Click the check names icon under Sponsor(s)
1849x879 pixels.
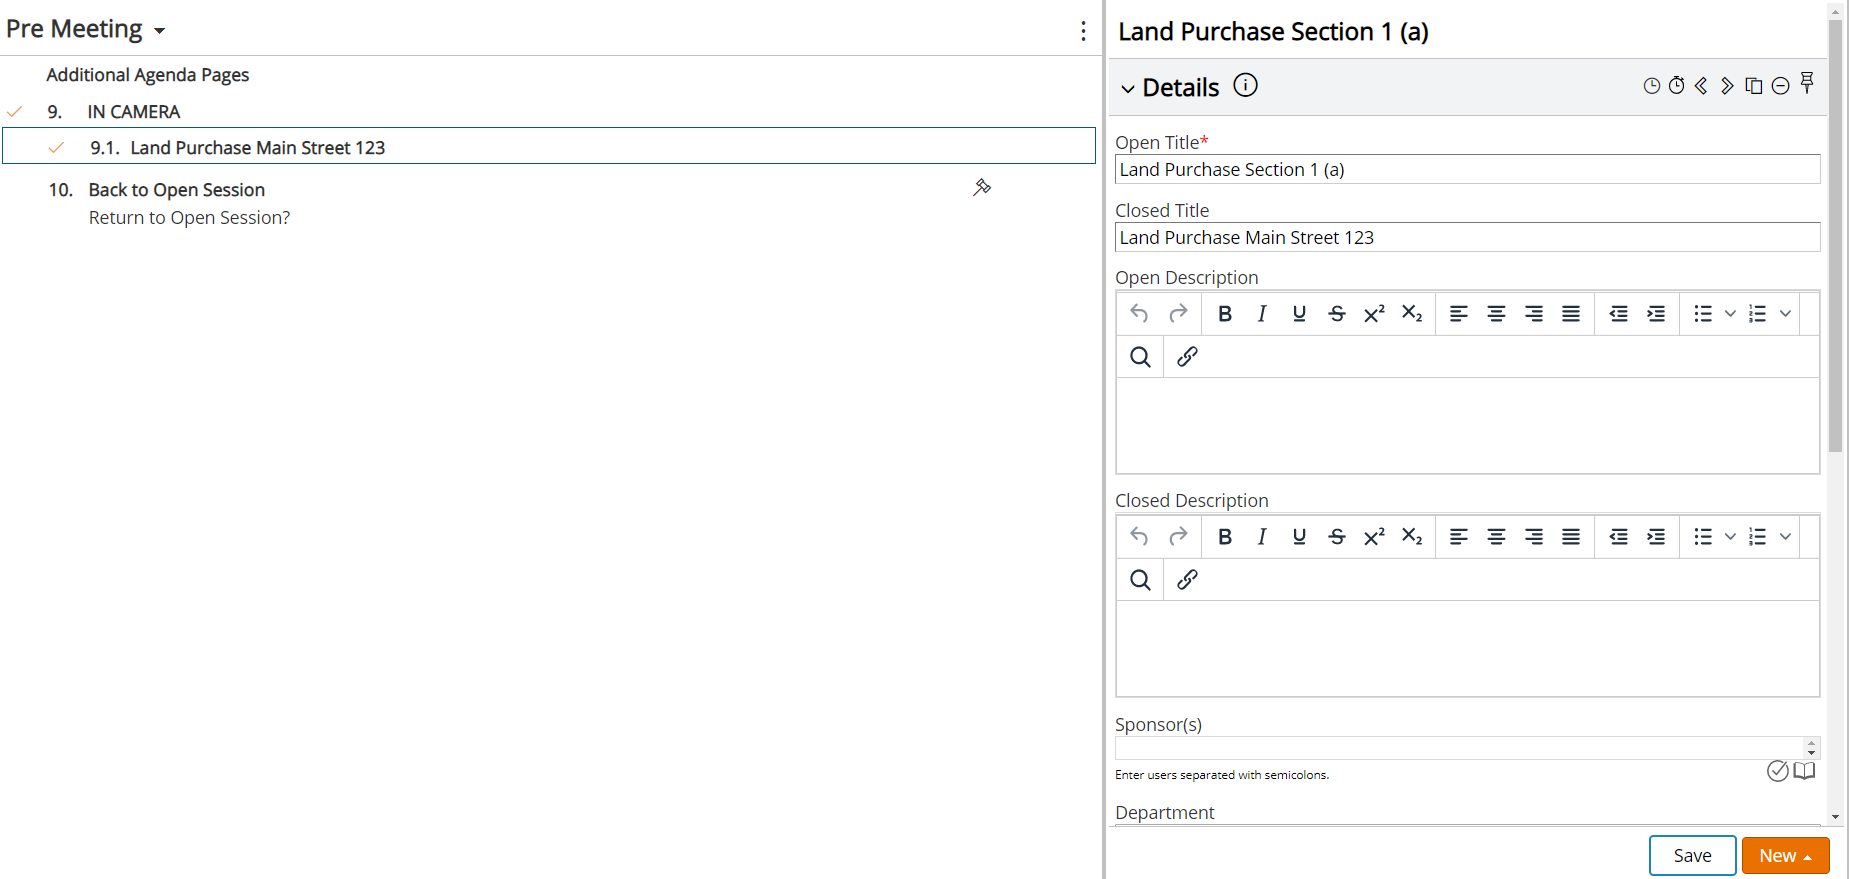[x=1777, y=771]
